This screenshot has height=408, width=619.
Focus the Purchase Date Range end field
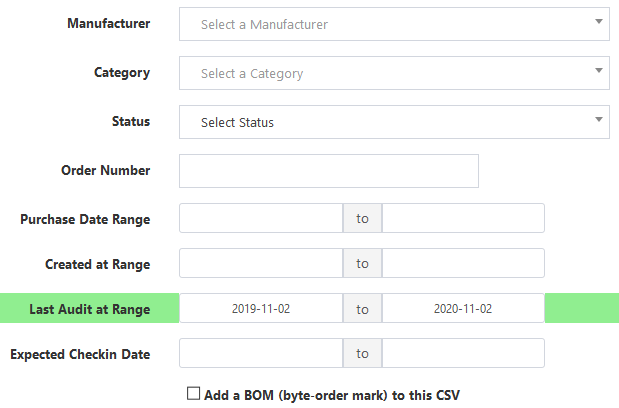[463, 218]
